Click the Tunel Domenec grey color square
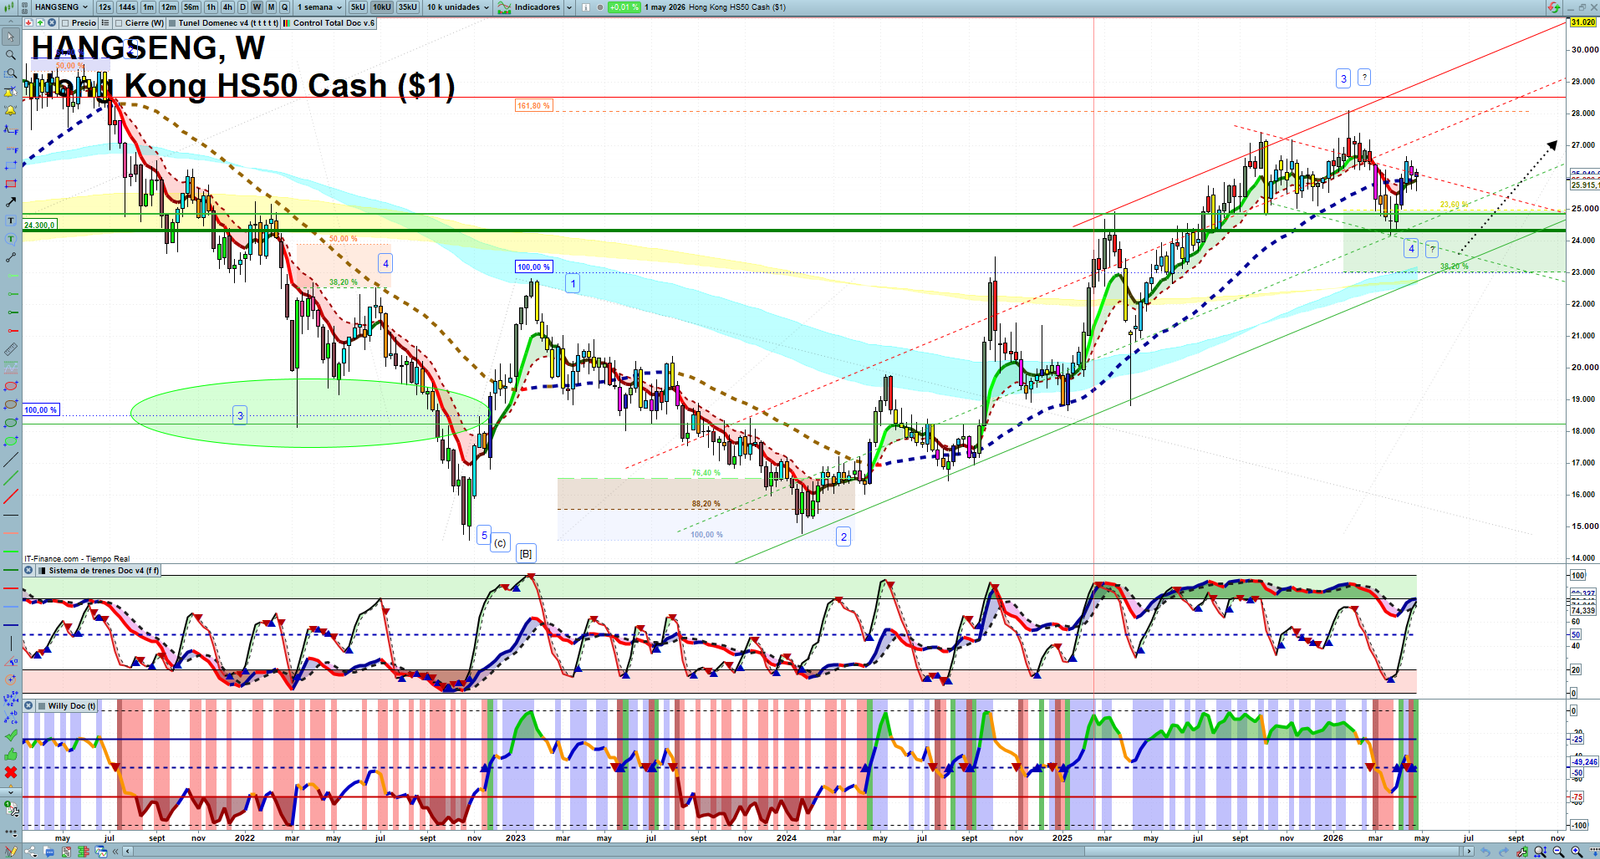Viewport: 1600px width, 859px height. click(172, 22)
